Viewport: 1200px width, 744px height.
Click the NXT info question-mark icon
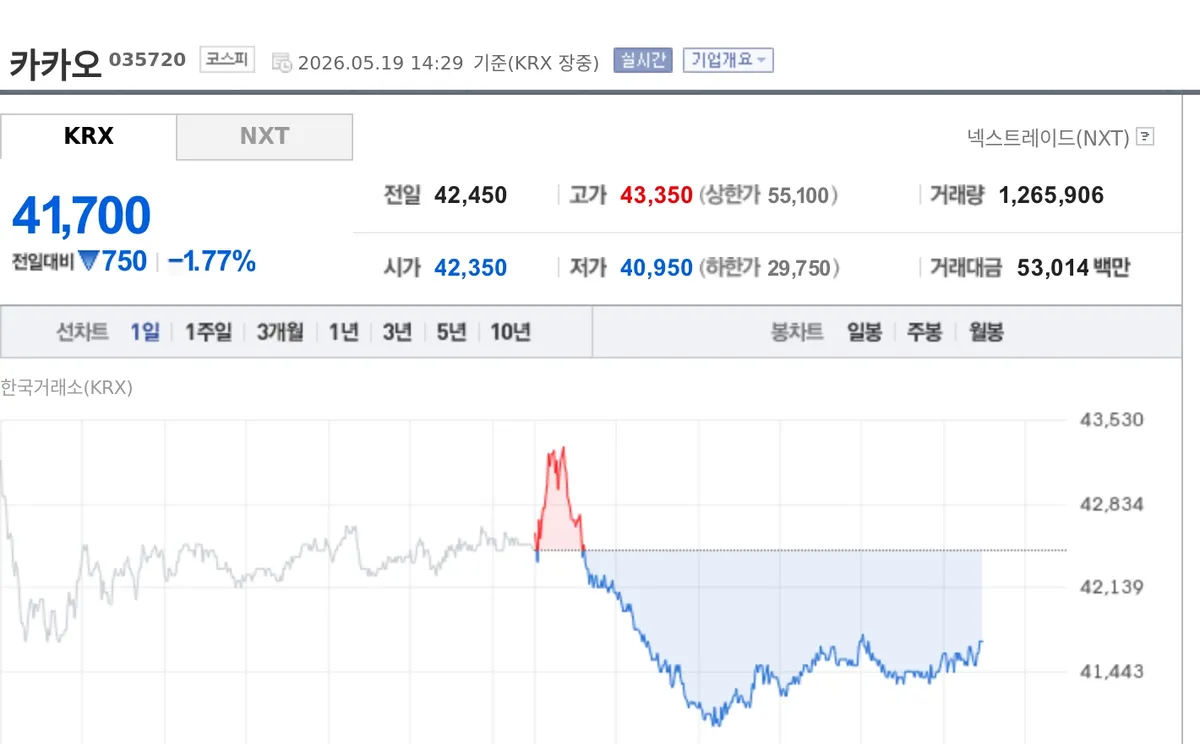(1145, 137)
